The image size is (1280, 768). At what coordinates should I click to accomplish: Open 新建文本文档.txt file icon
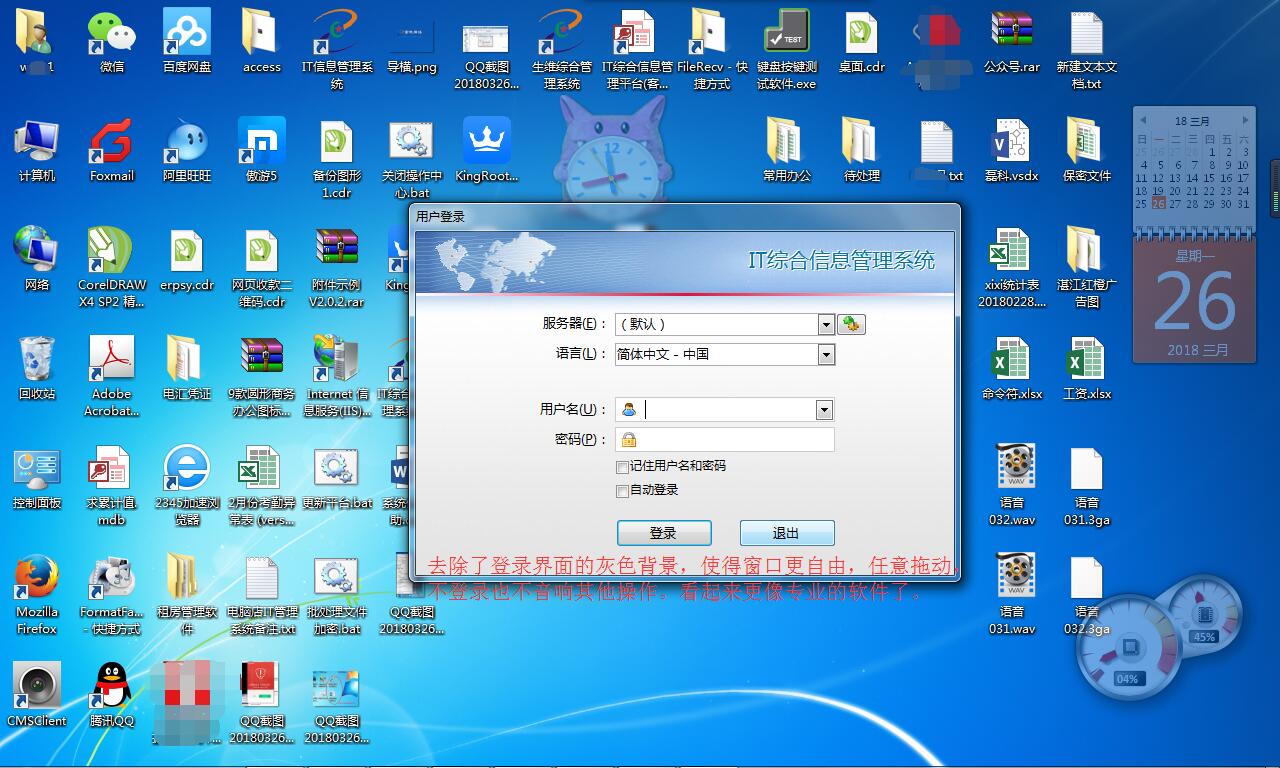tap(1087, 50)
